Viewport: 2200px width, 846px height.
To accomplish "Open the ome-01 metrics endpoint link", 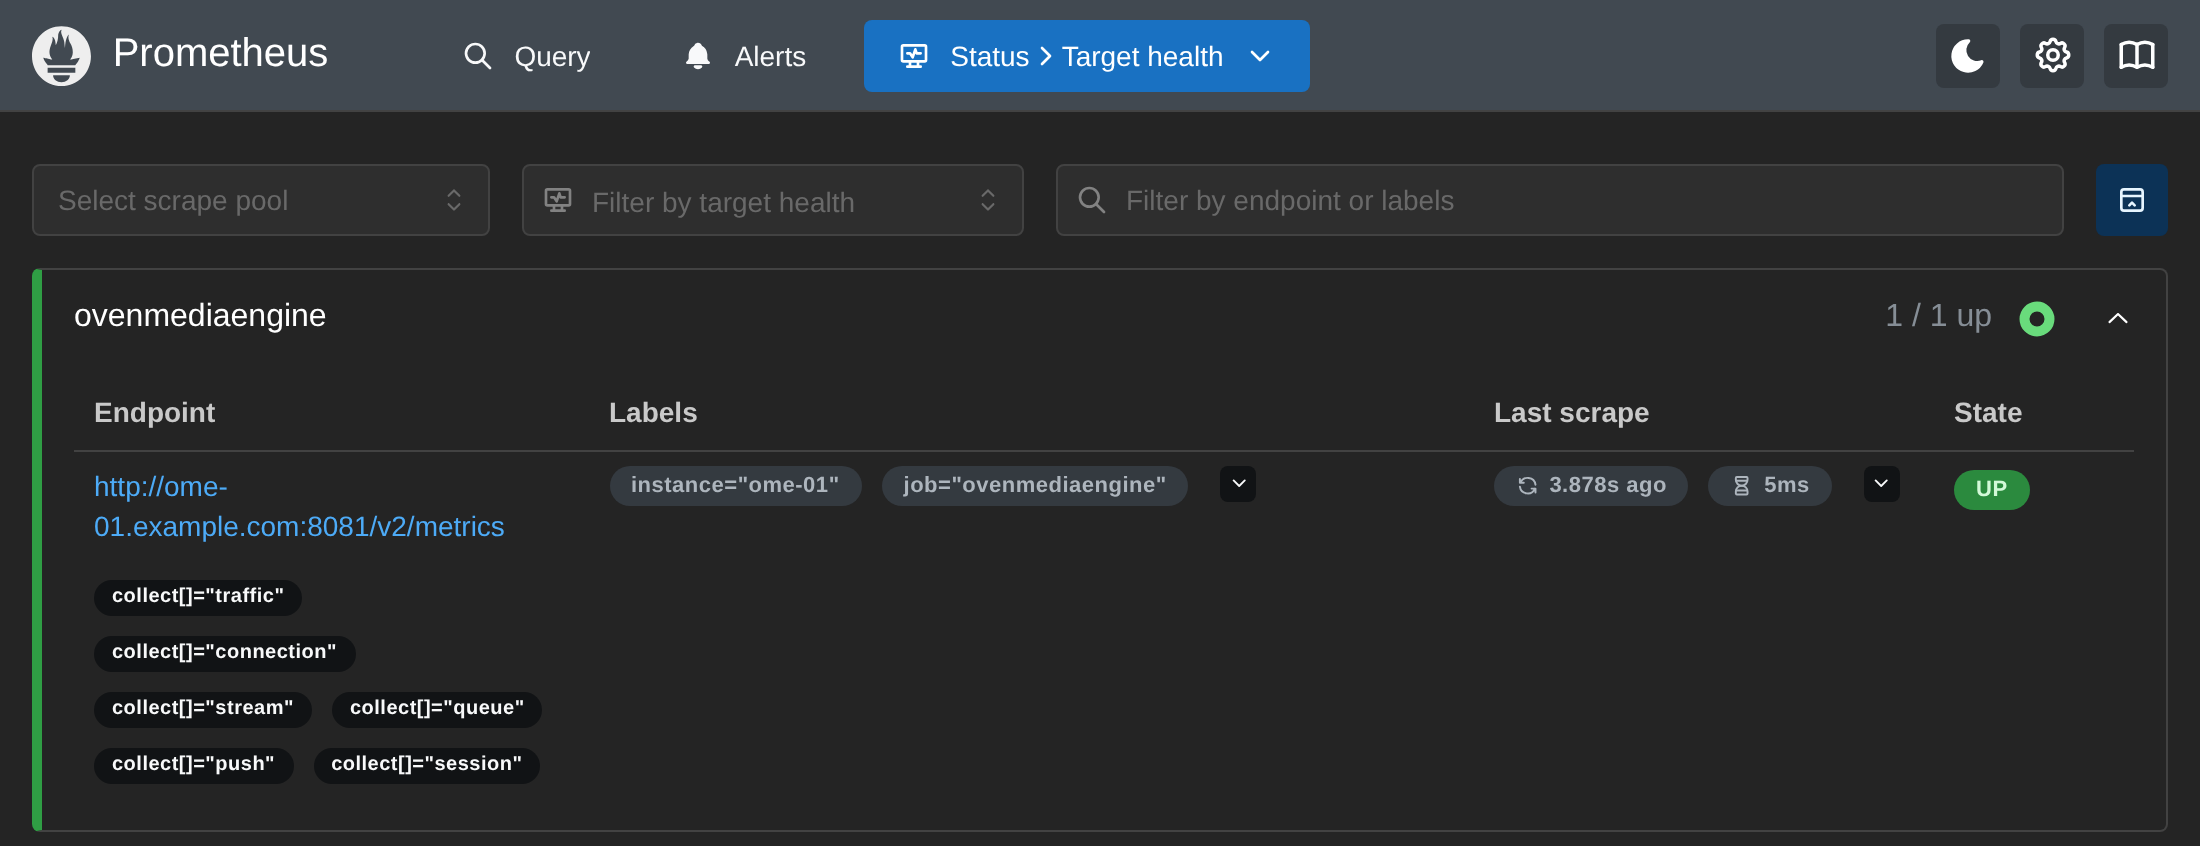I will click(x=299, y=507).
